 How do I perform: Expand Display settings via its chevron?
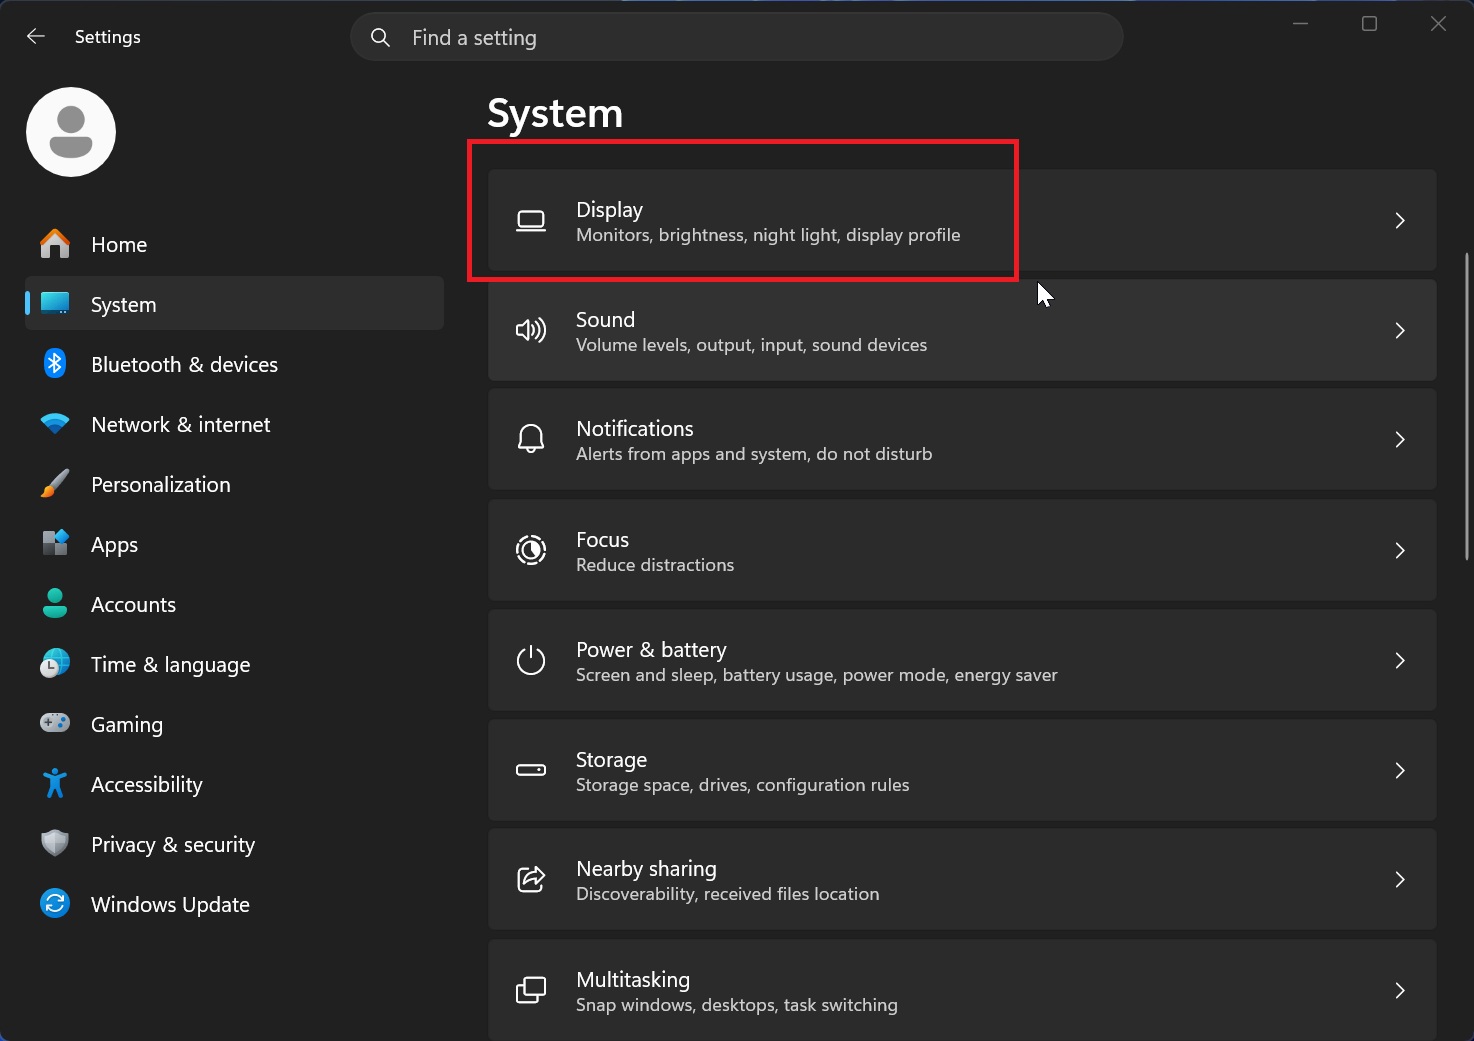pos(1400,220)
